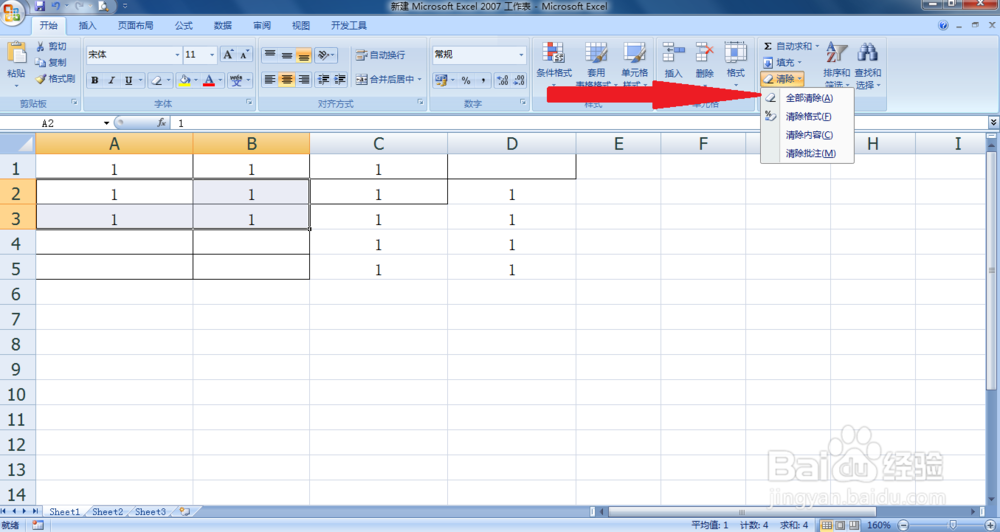Select column C header

(x=378, y=144)
